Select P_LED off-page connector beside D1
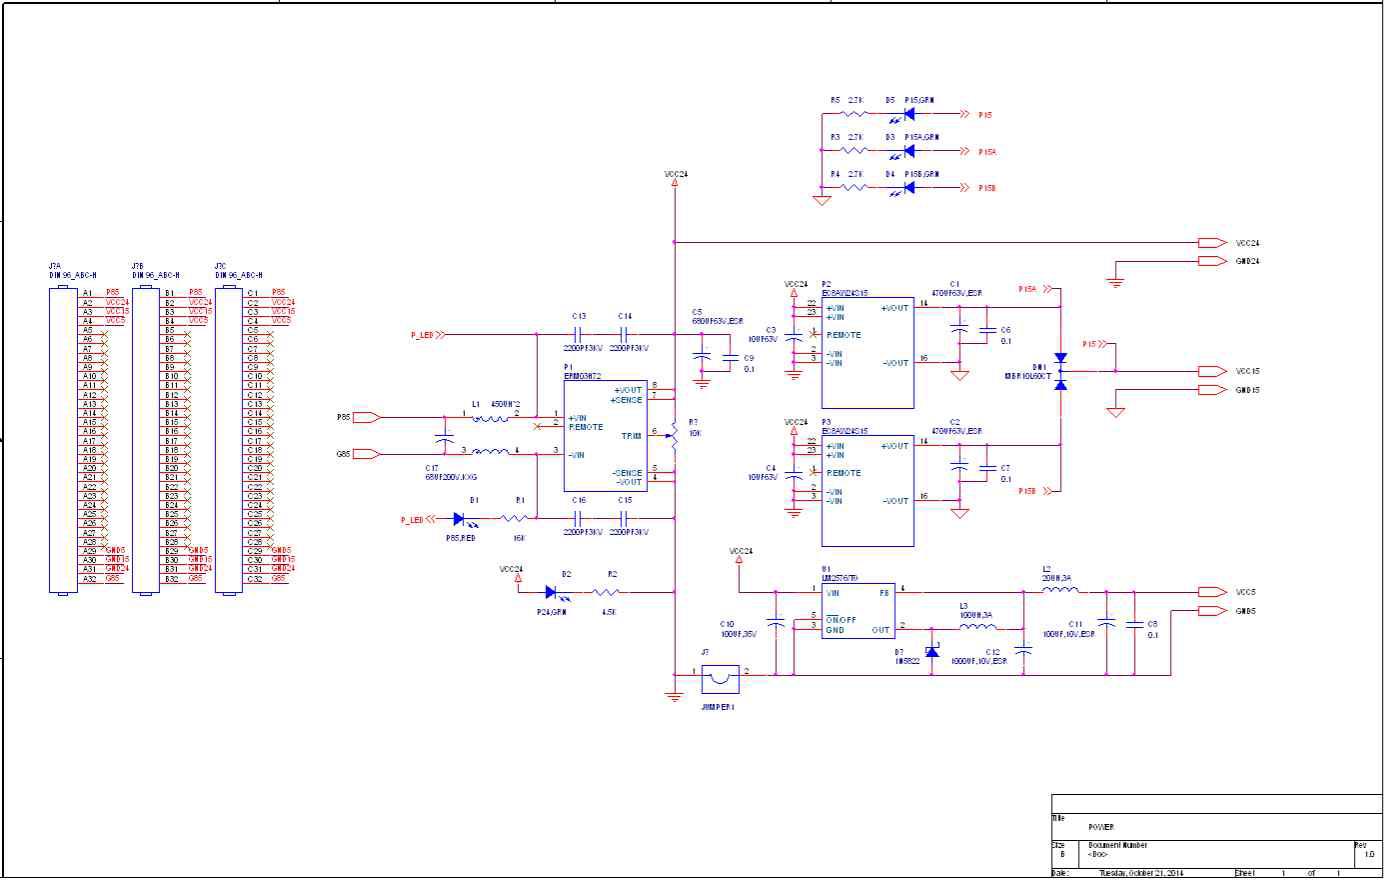Screen dimensions: 1390x888 click(x=418, y=519)
